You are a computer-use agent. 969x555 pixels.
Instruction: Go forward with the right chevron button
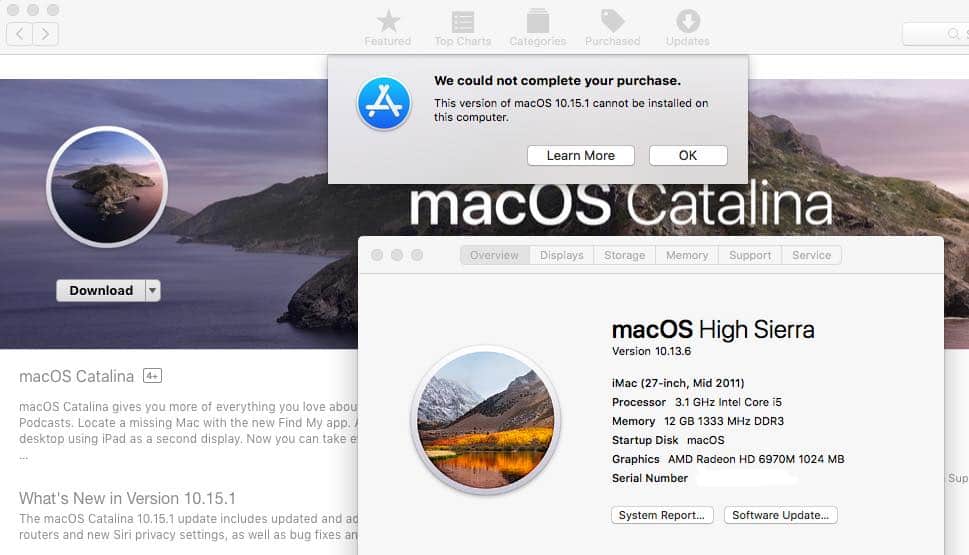(46, 33)
